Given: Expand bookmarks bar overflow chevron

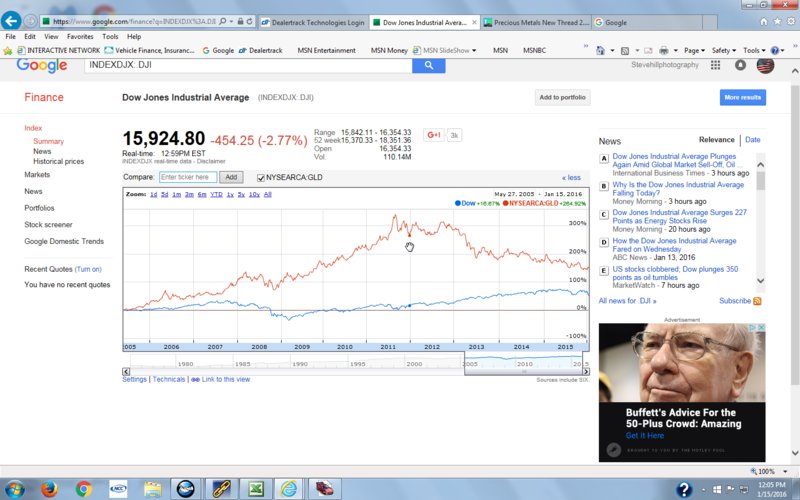Looking at the screenshot, I should pos(586,46).
